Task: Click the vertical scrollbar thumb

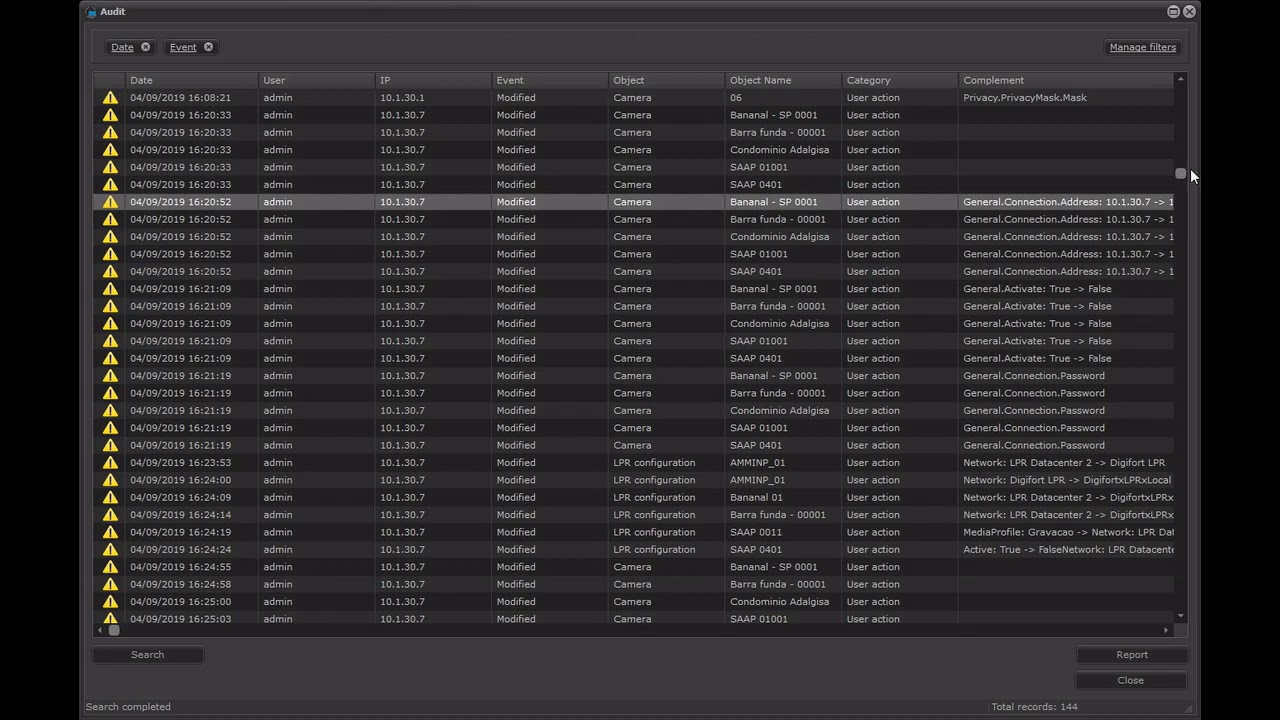Action: (x=1181, y=174)
